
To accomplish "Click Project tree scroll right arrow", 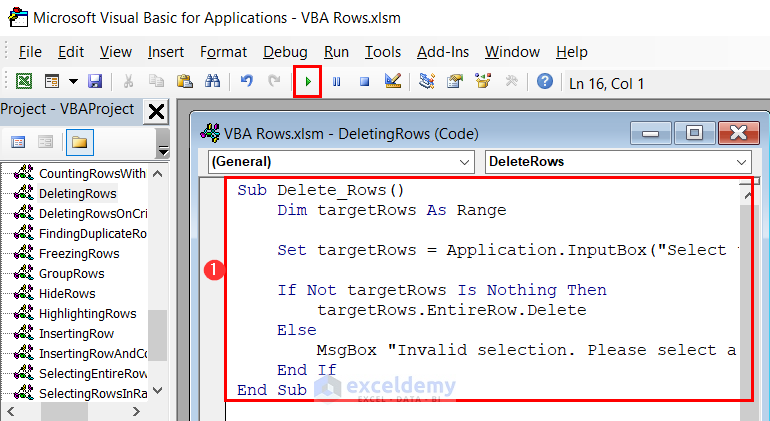I will click(136, 411).
